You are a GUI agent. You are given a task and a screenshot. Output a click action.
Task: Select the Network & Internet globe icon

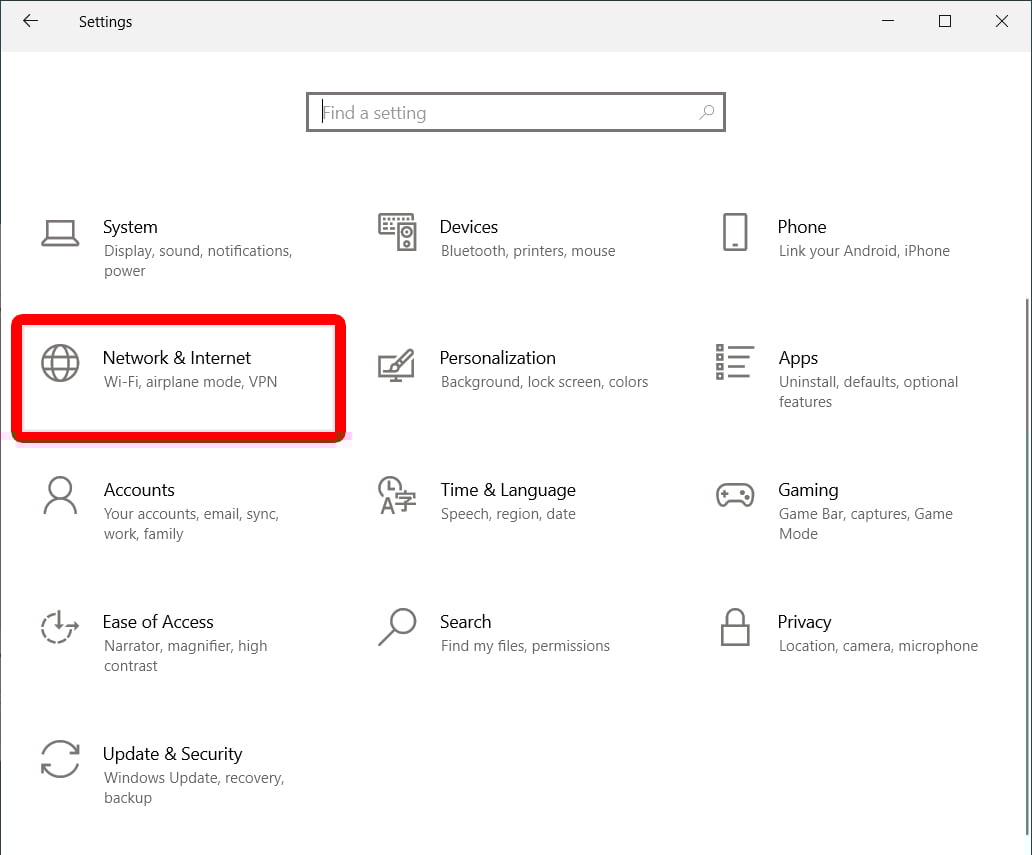click(x=60, y=363)
